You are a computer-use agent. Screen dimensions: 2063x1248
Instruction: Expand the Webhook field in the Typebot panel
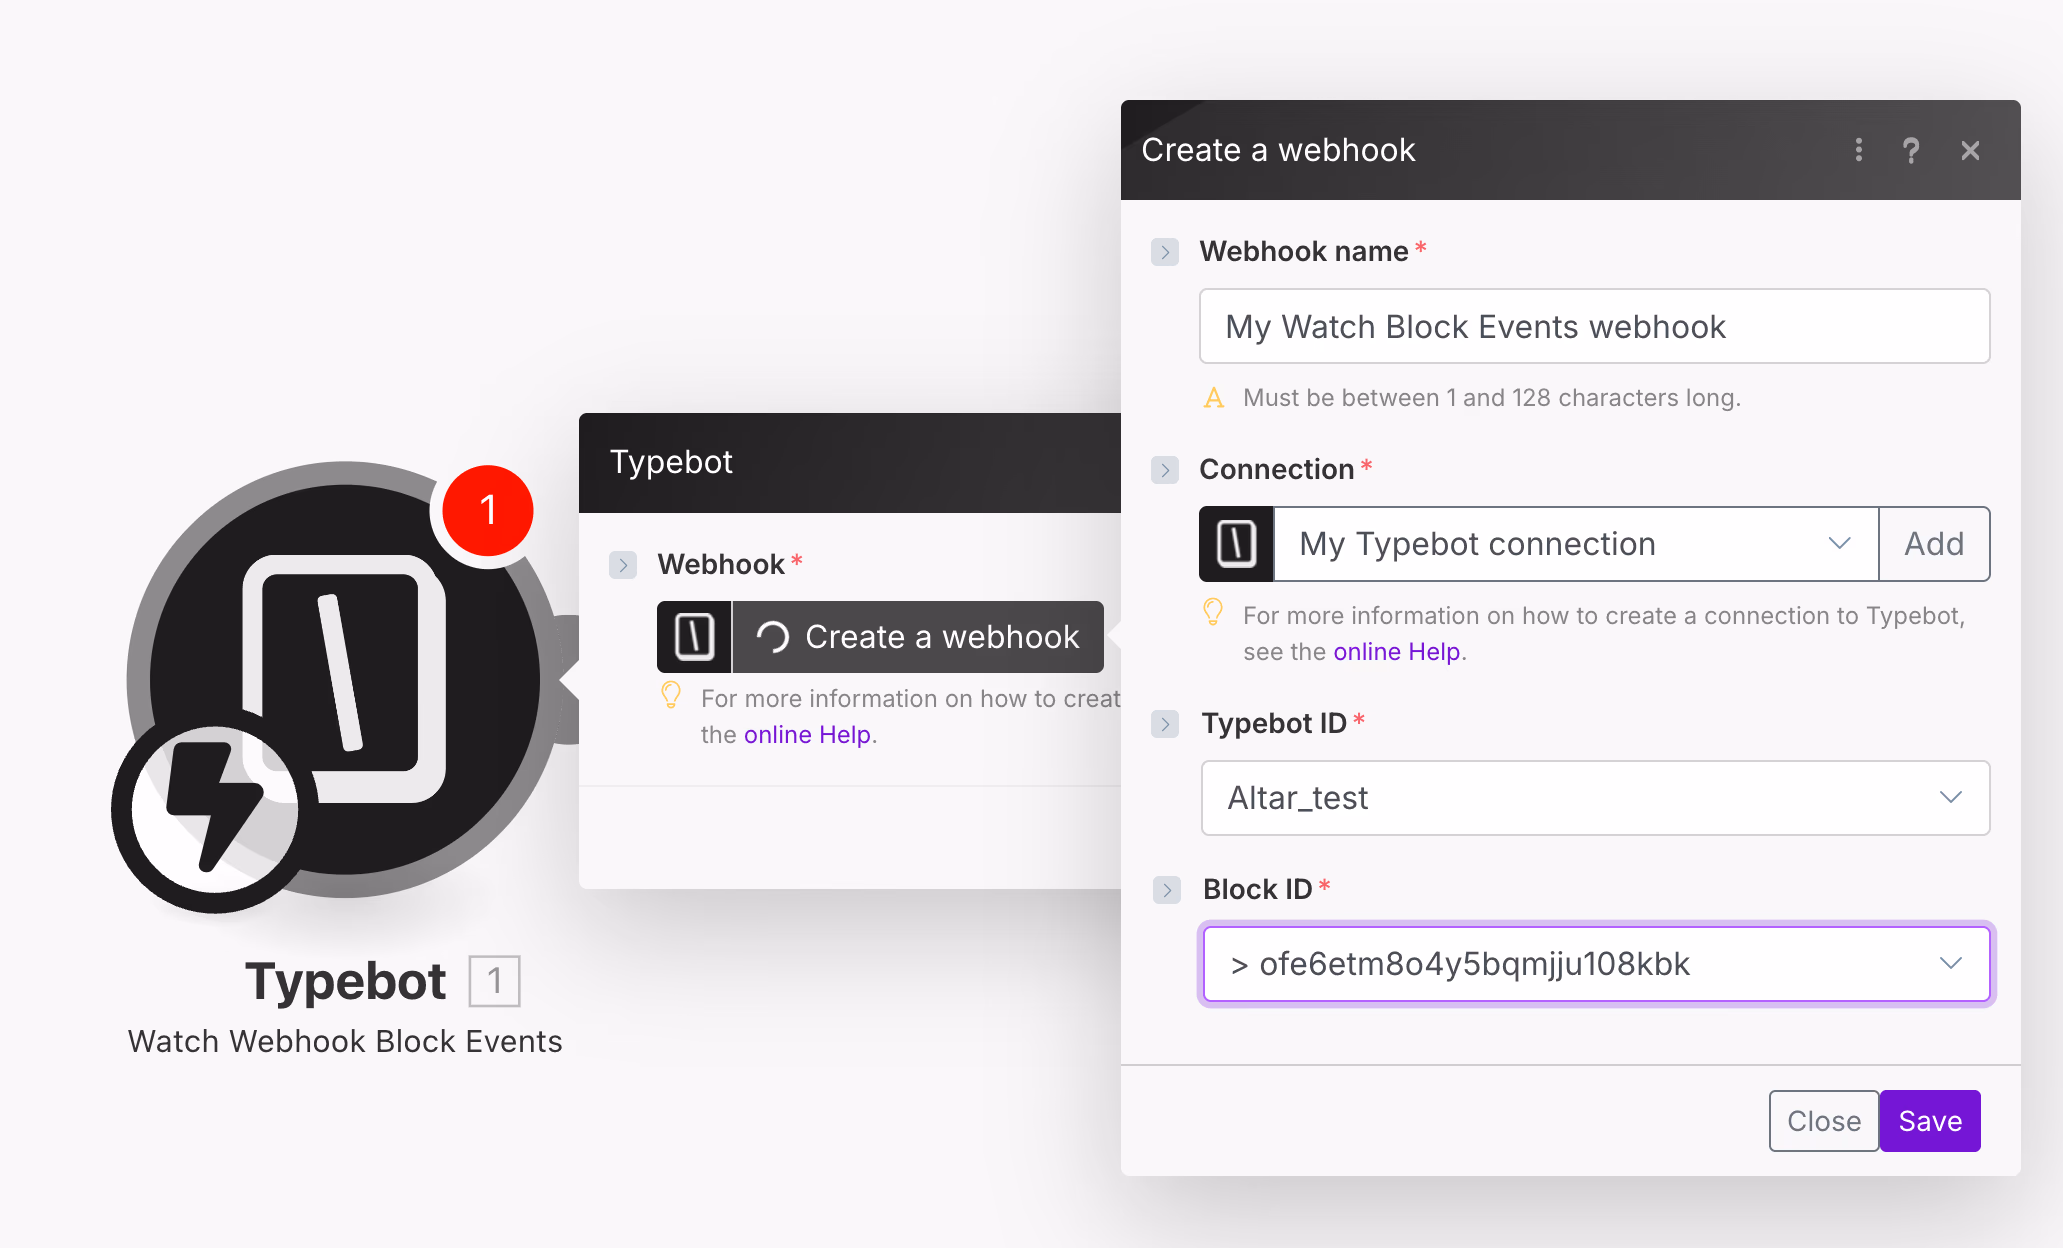tap(622, 564)
